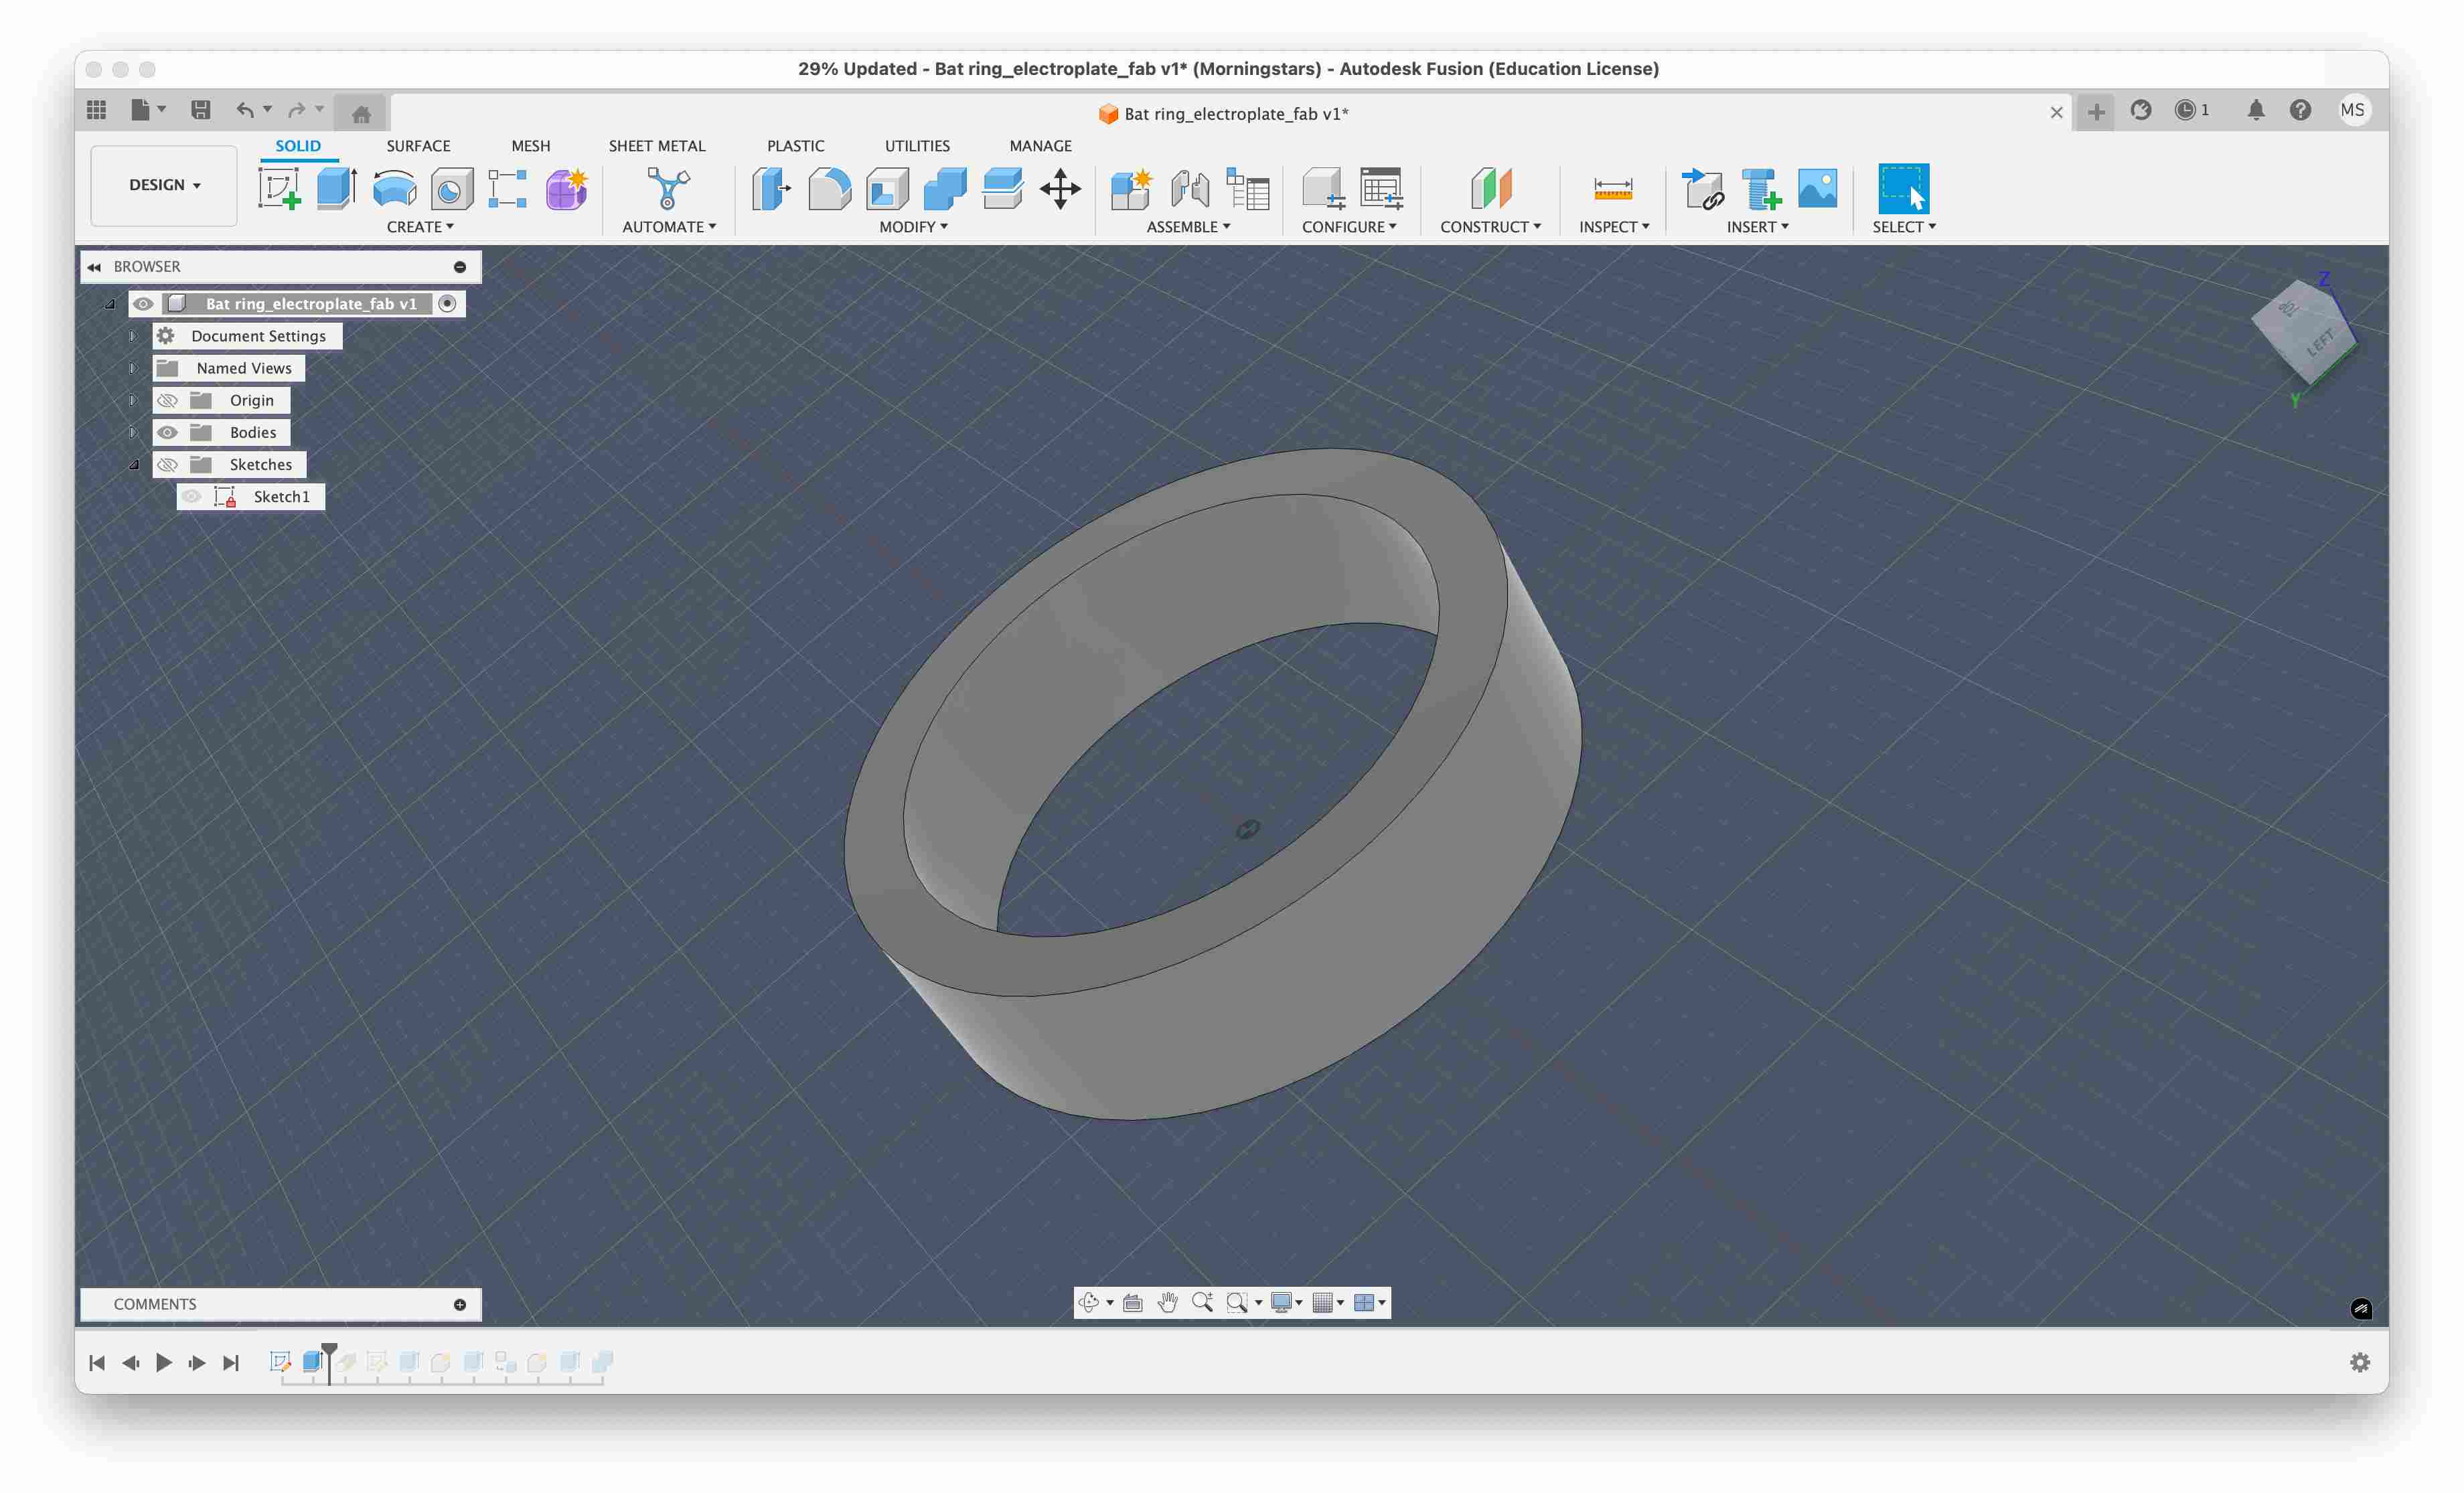Select the Offset Face tool icon

click(1002, 188)
